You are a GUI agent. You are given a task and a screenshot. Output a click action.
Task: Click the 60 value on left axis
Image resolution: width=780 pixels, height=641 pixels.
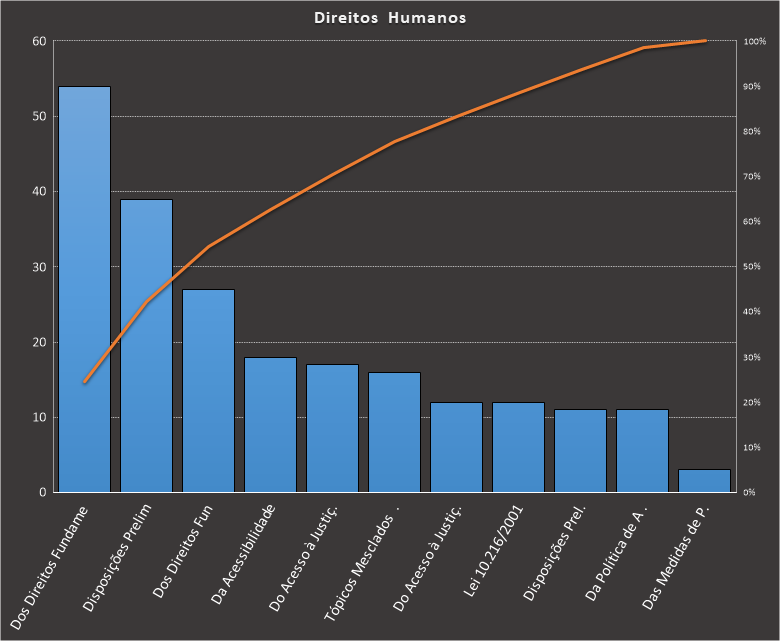coord(39,41)
